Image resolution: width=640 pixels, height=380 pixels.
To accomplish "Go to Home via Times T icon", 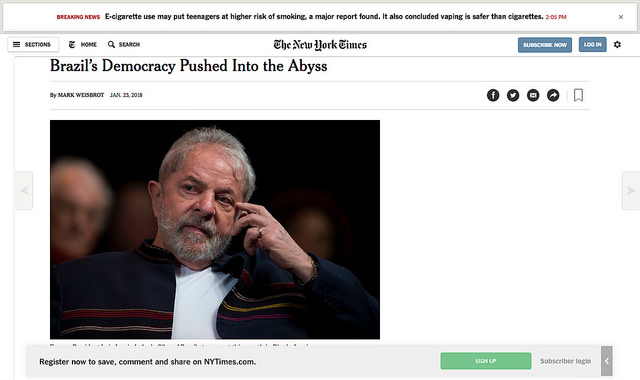I will coord(72,44).
